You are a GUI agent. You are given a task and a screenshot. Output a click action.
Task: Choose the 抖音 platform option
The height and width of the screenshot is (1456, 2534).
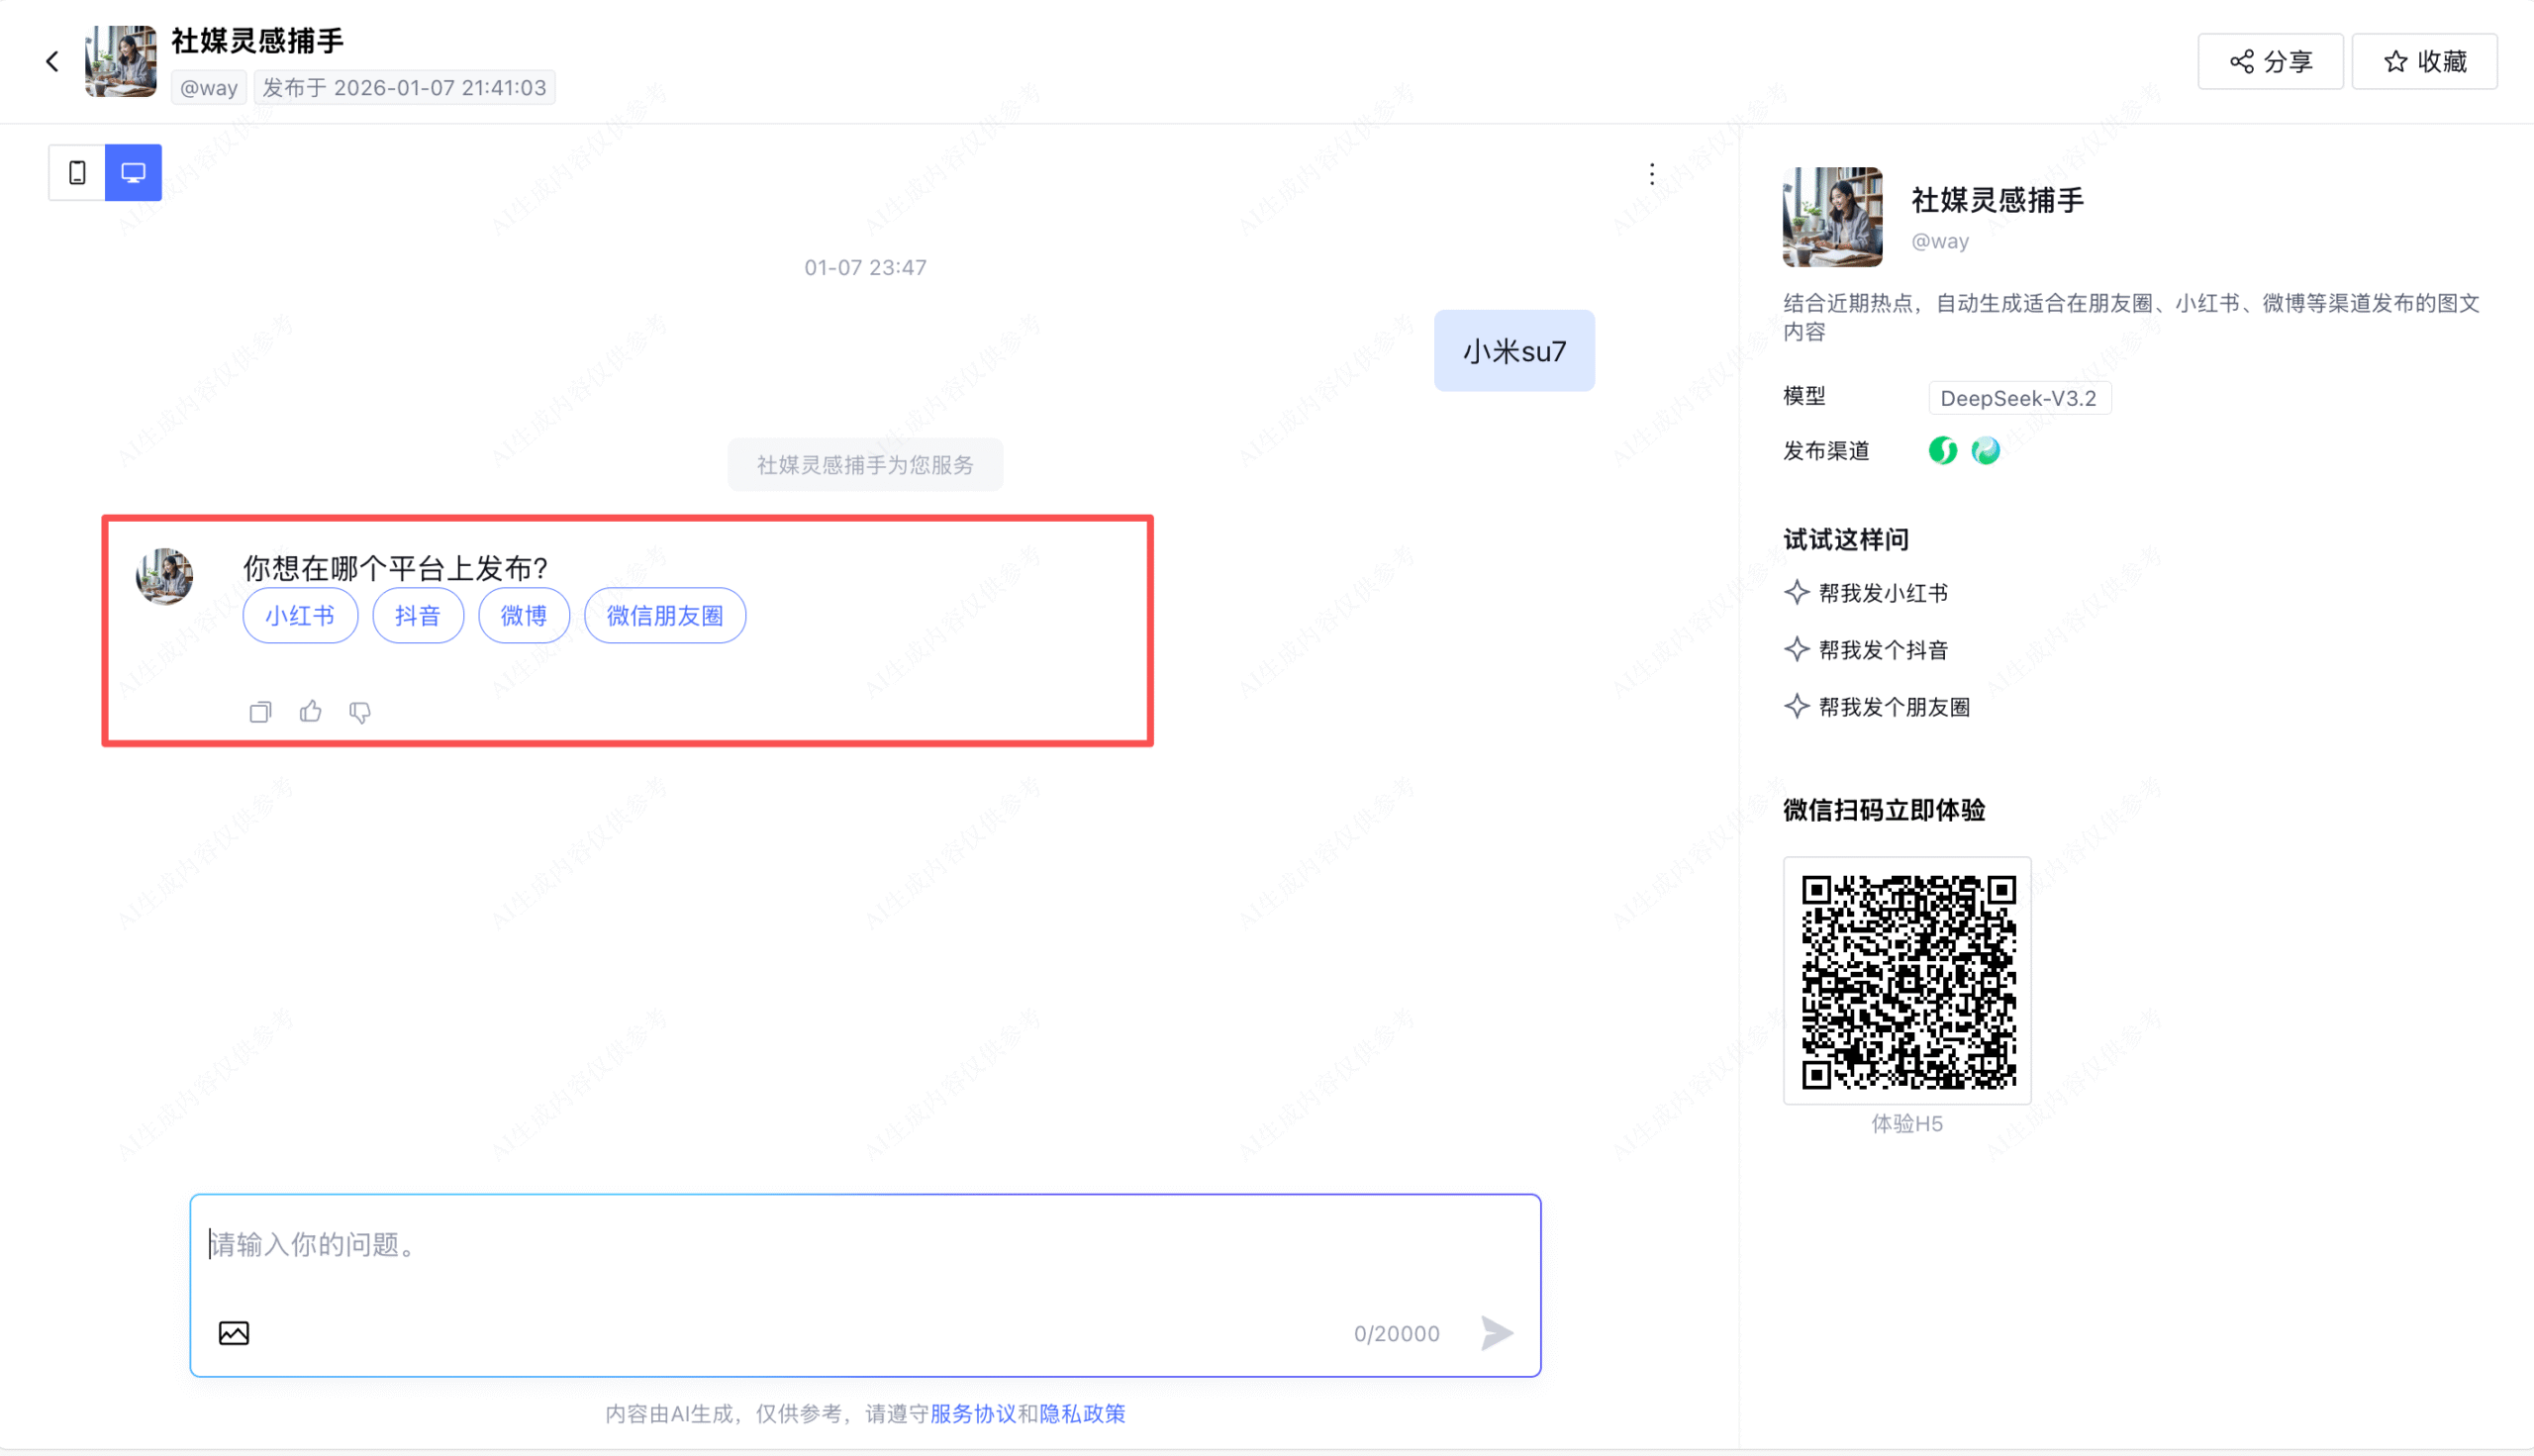point(418,616)
